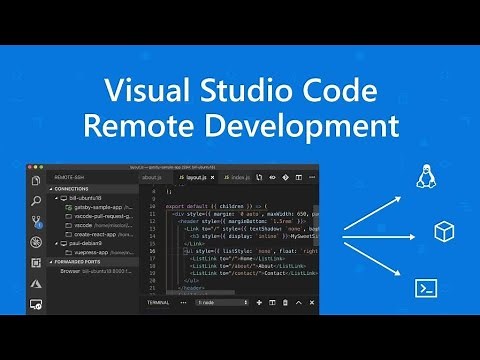Switch to the TERMINAL panel tab
This screenshot has height=360, width=480.
click(x=158, y=303)
